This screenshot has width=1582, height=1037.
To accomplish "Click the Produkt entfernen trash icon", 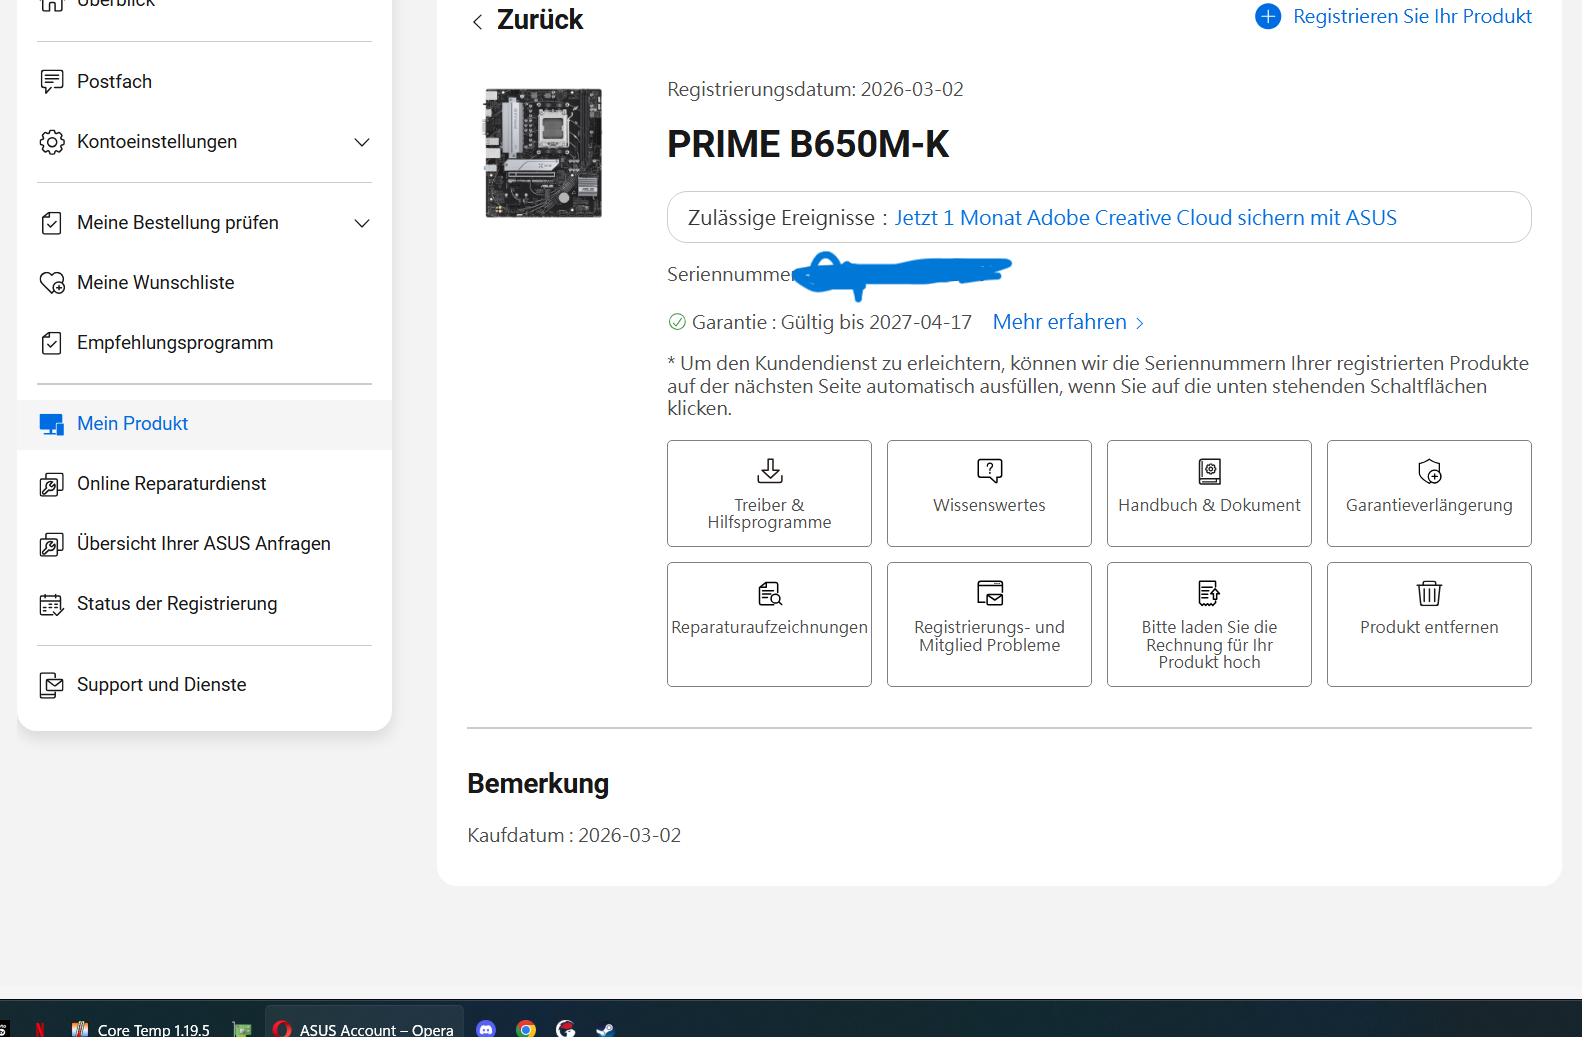I will pyautogui.click(x=1430, y=593).
